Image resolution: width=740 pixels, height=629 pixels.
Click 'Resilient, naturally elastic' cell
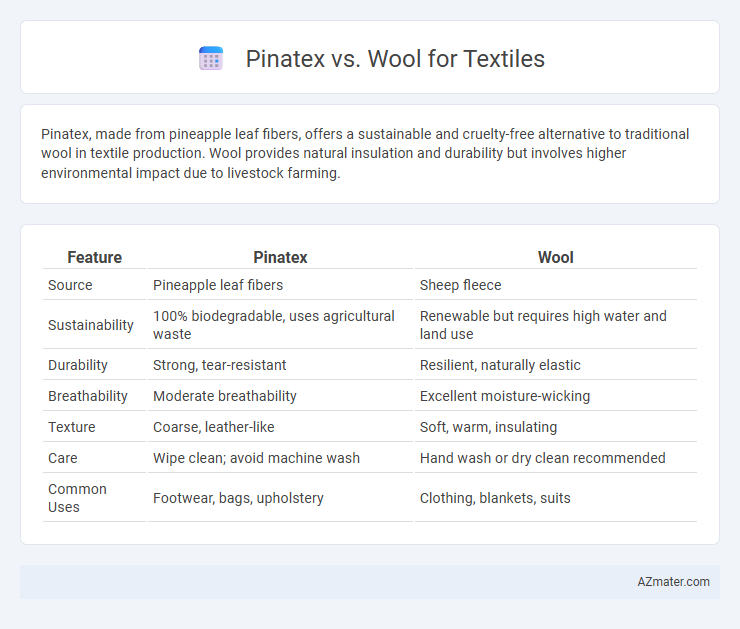500,365
